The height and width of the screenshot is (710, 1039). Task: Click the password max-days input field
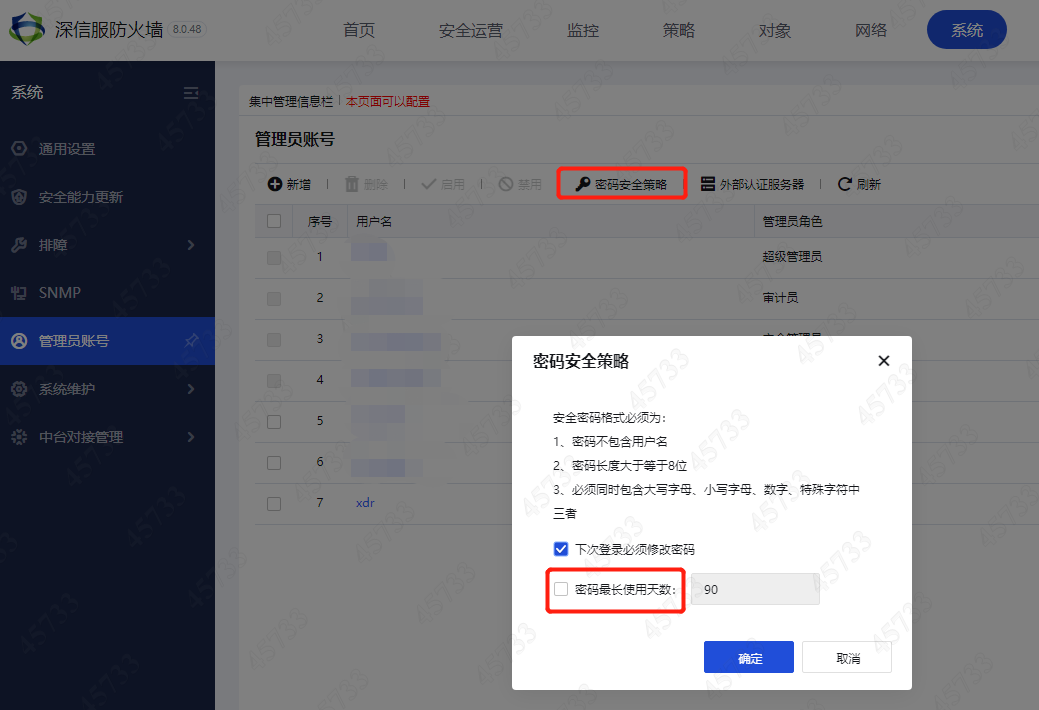[755, 589]
